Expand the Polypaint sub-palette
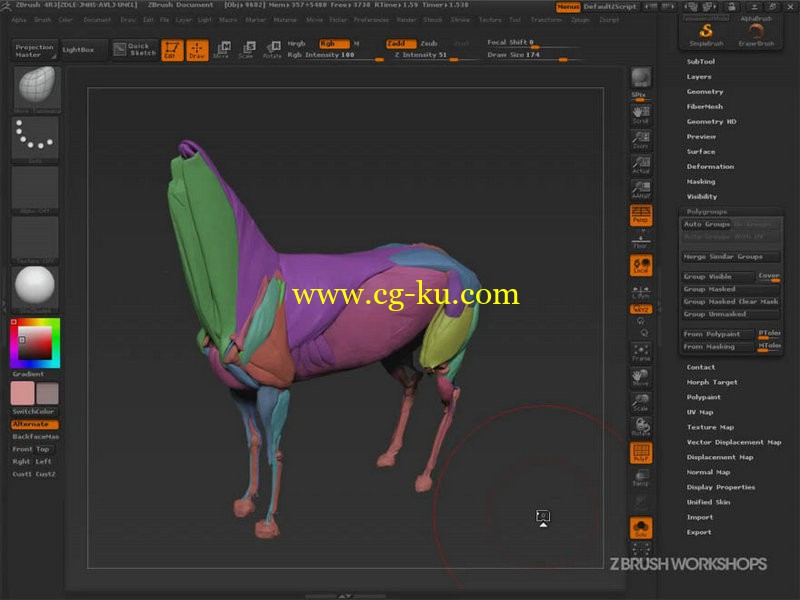Screen dimensions: 800x600 click(x=703, y=397)
